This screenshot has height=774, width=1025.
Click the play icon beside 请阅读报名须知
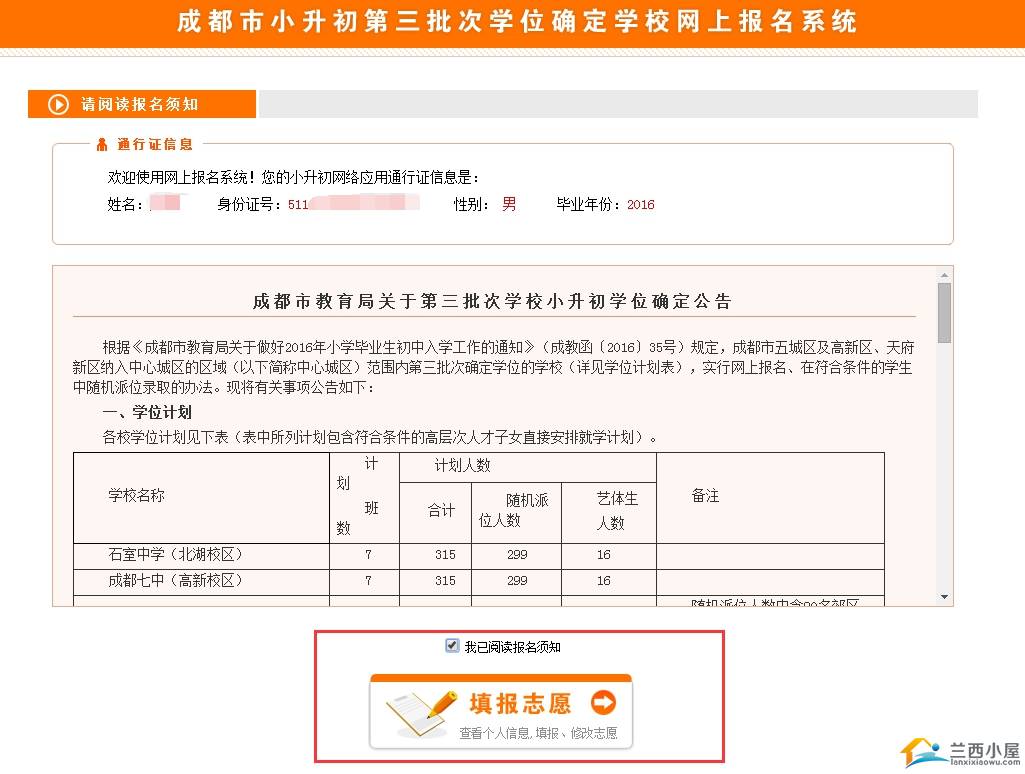point(60,104)
